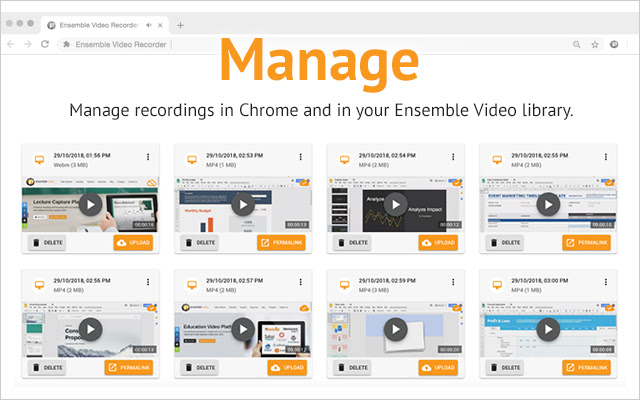Delete the 02:56 PM recording

[47, 368]
